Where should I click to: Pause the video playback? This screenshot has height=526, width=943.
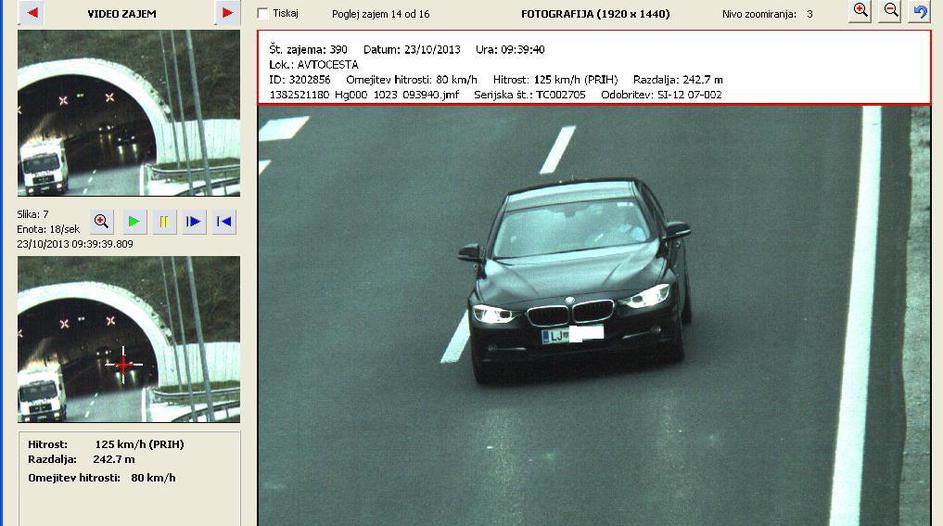[x=164, y=221]
